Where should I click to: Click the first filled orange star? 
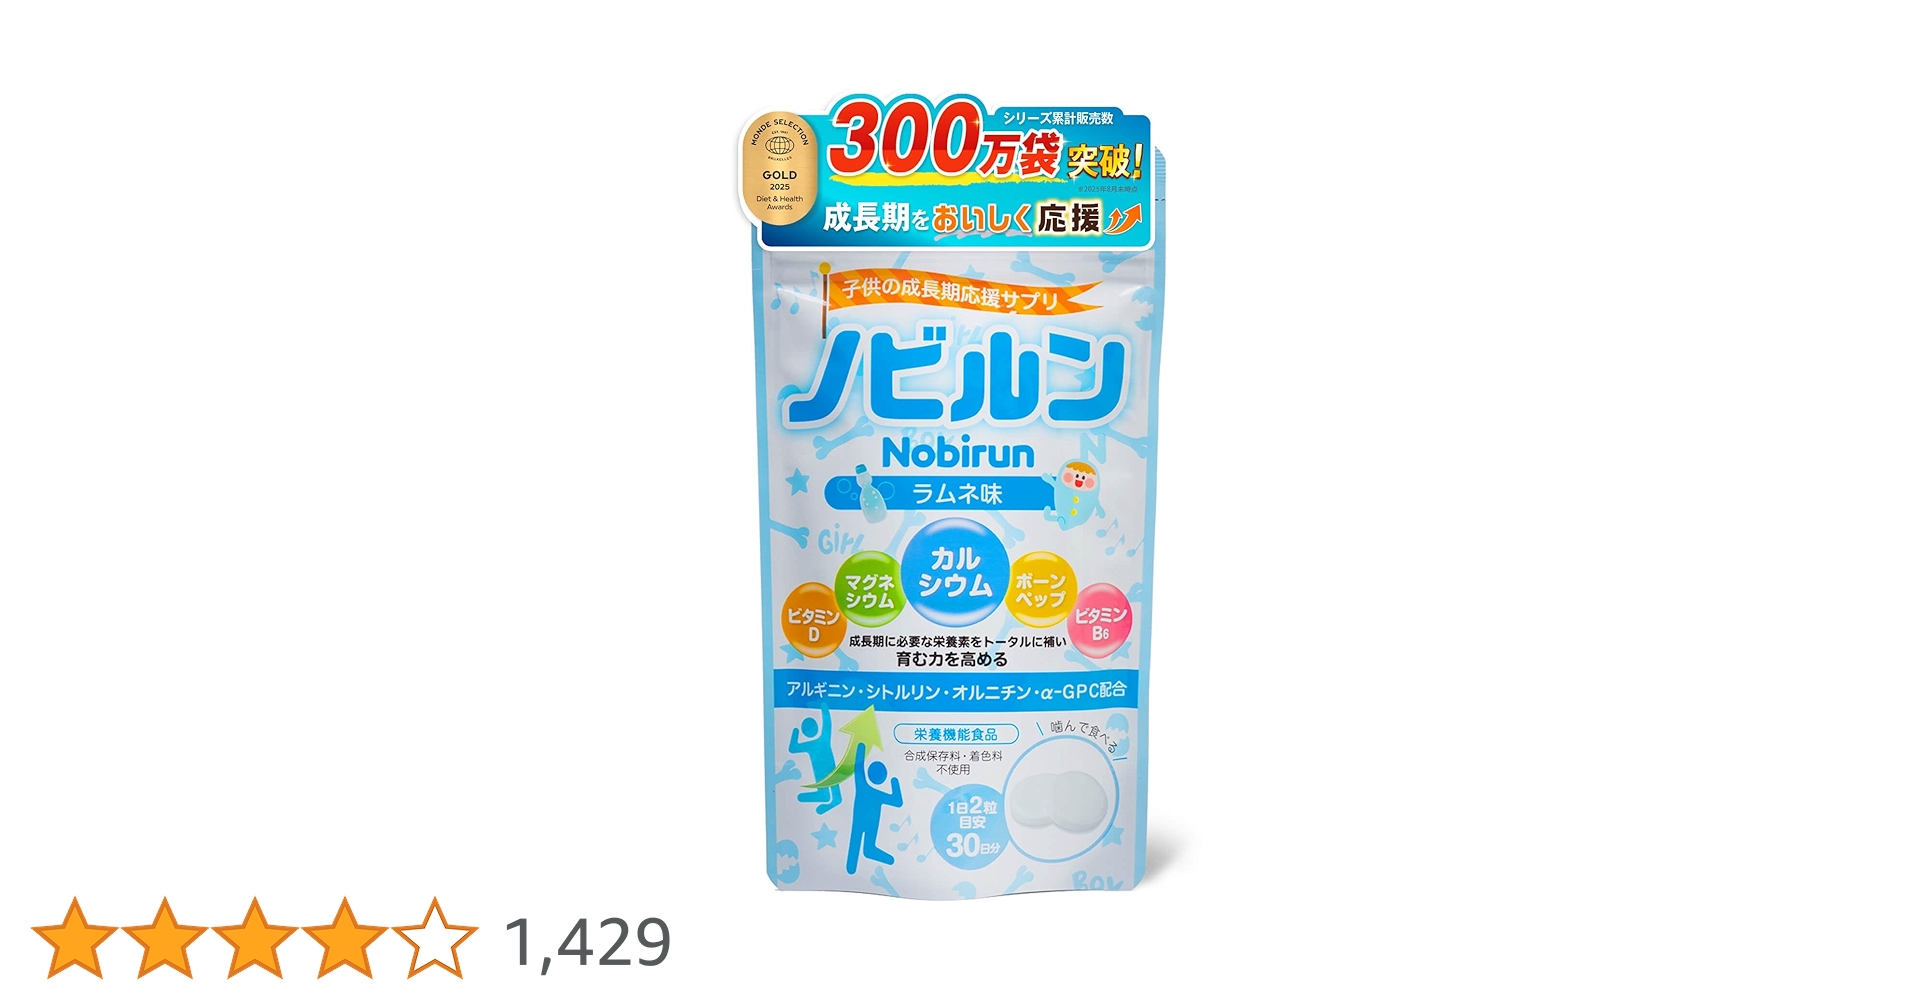pyautogui.click(x=75, y=938)
